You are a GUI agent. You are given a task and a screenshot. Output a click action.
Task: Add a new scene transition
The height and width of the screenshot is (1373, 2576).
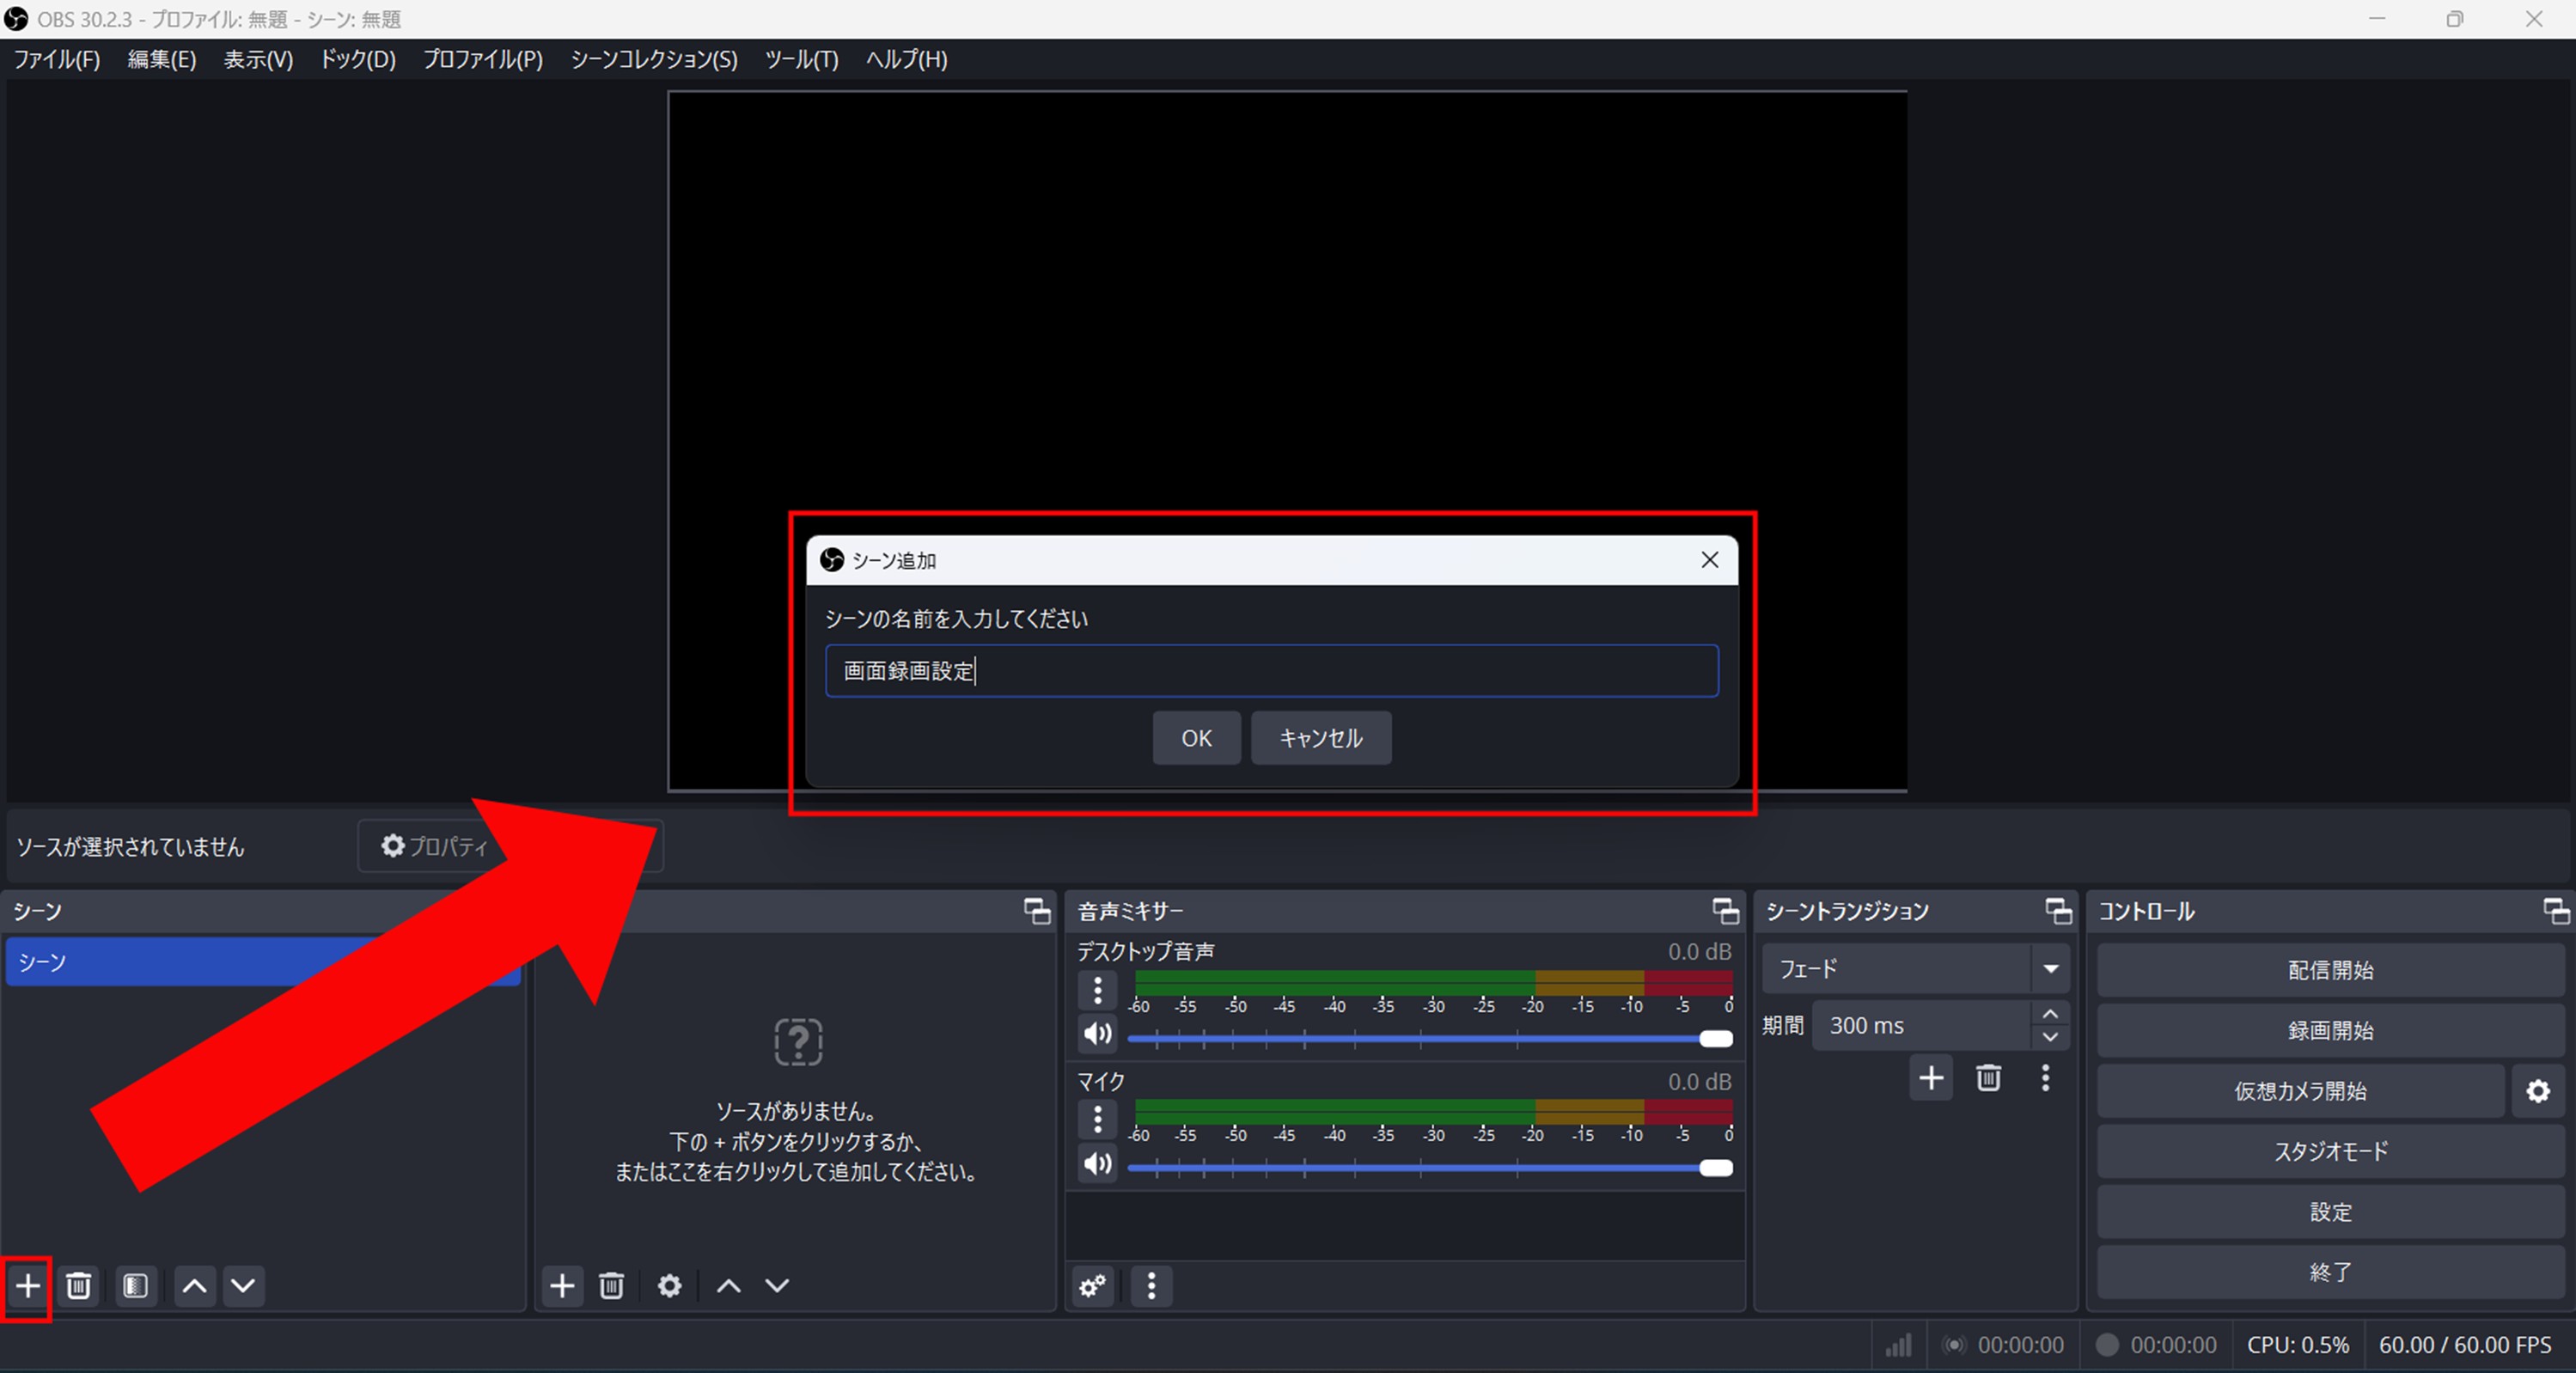point(1930,1077)
